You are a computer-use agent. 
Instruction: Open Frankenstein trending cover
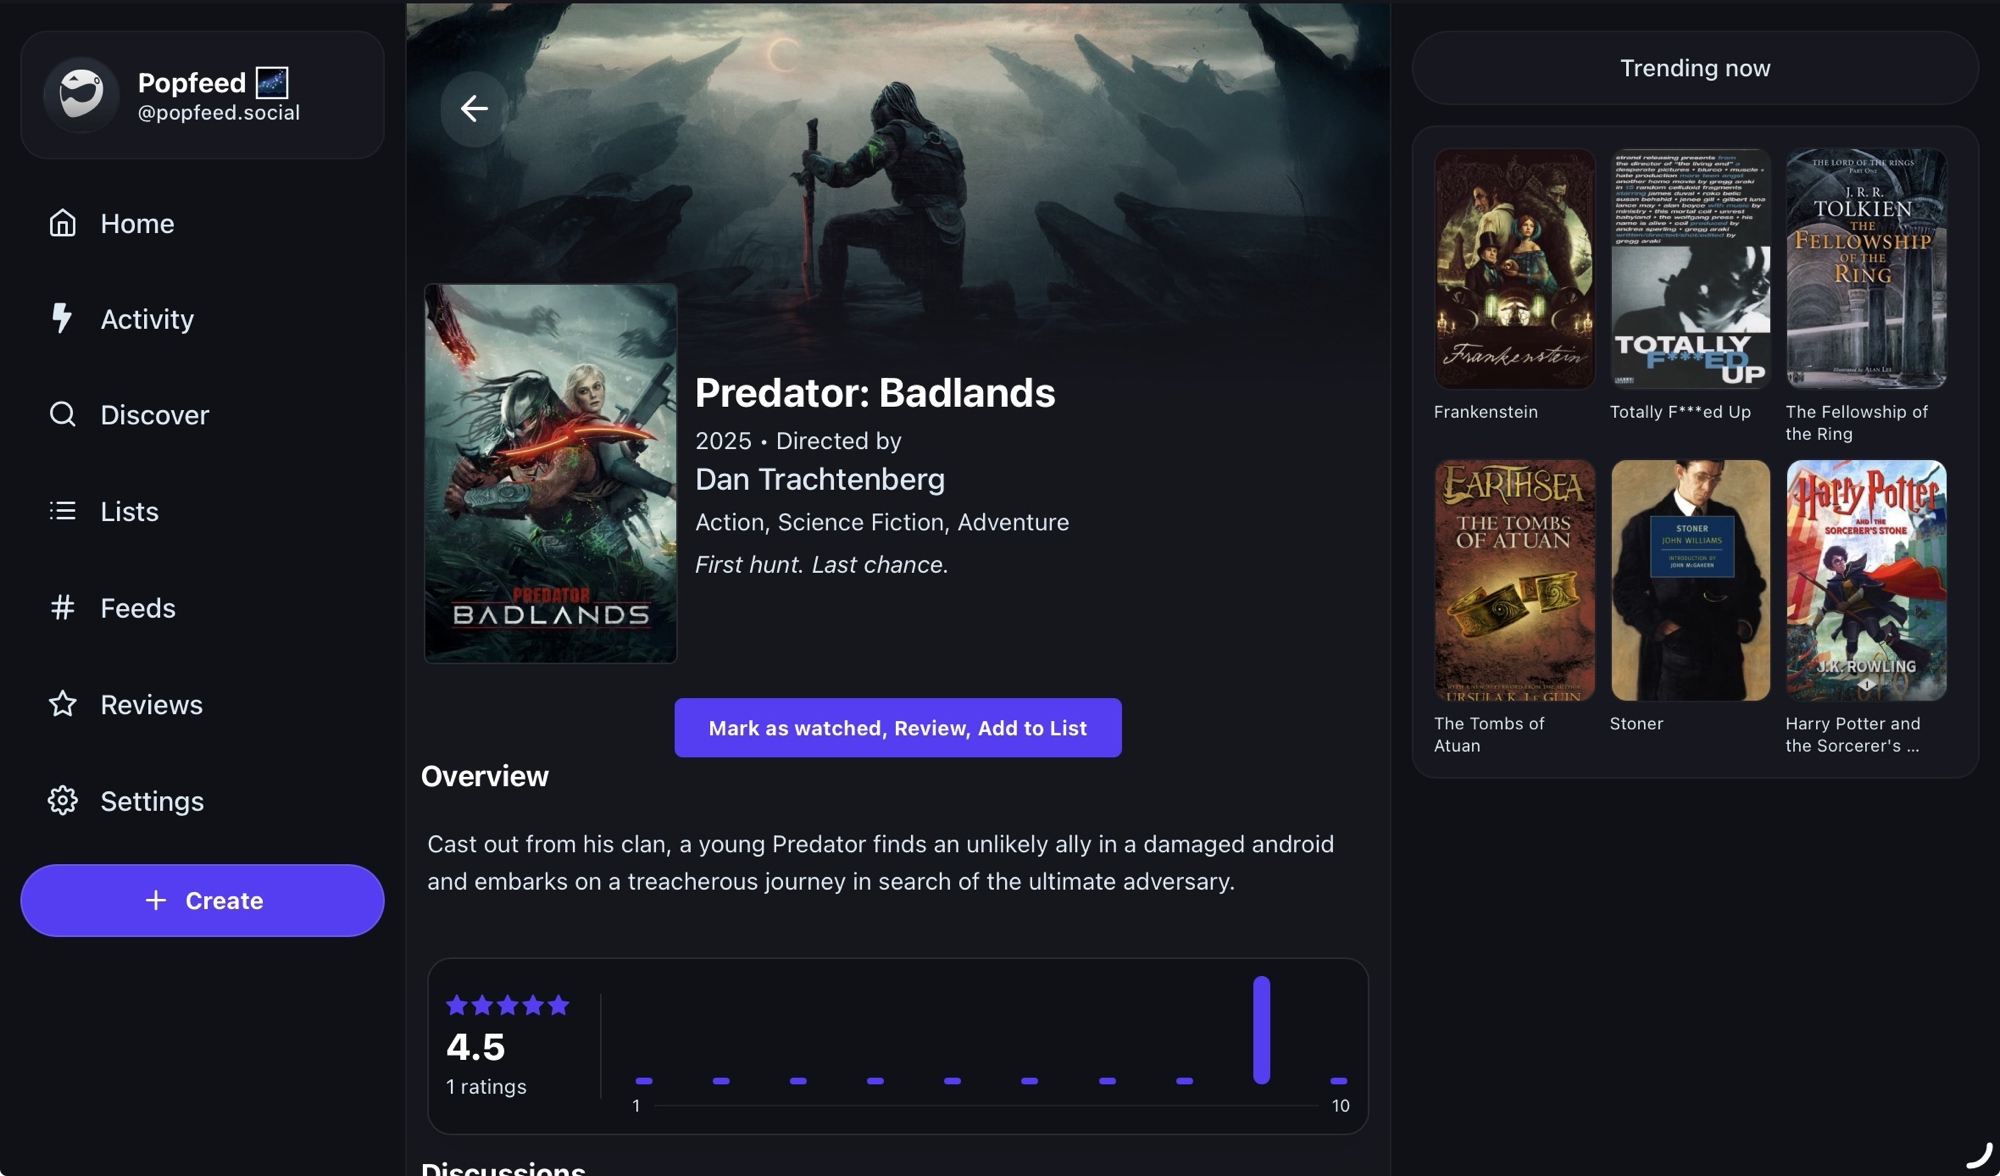[1514, 269]
